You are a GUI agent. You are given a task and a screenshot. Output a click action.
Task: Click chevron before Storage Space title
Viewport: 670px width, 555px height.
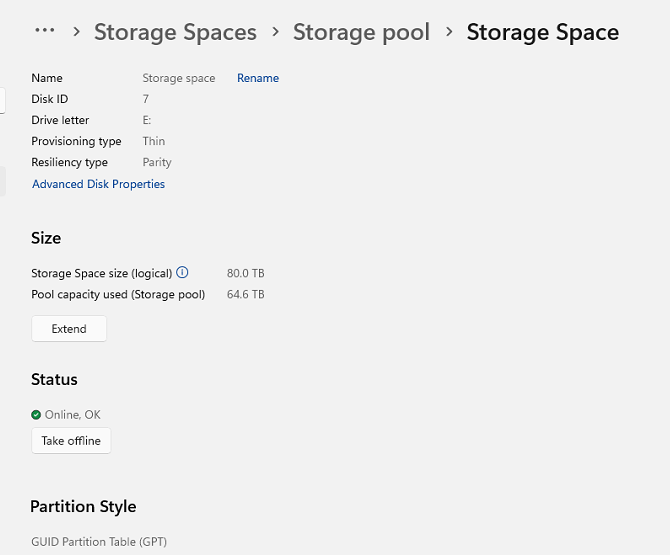[x=449, y=32]
